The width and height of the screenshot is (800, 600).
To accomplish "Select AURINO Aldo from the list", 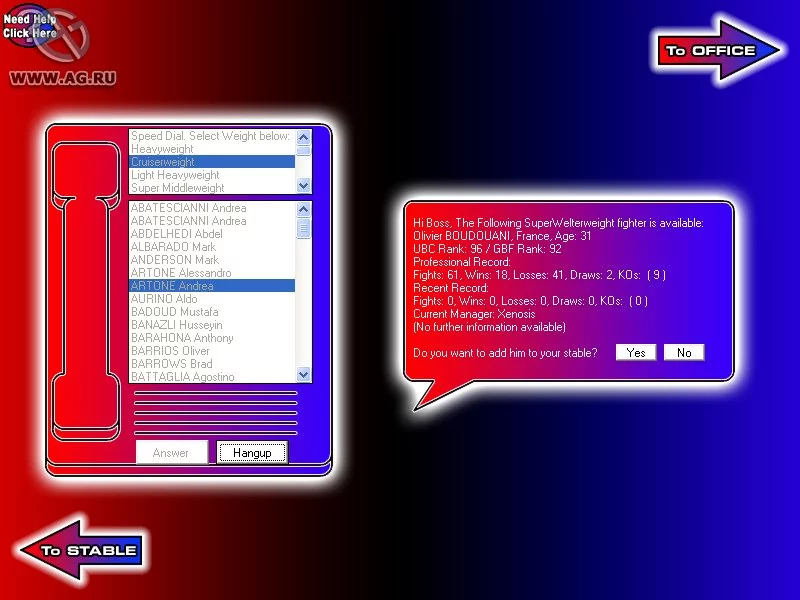I will coord(212,299).
